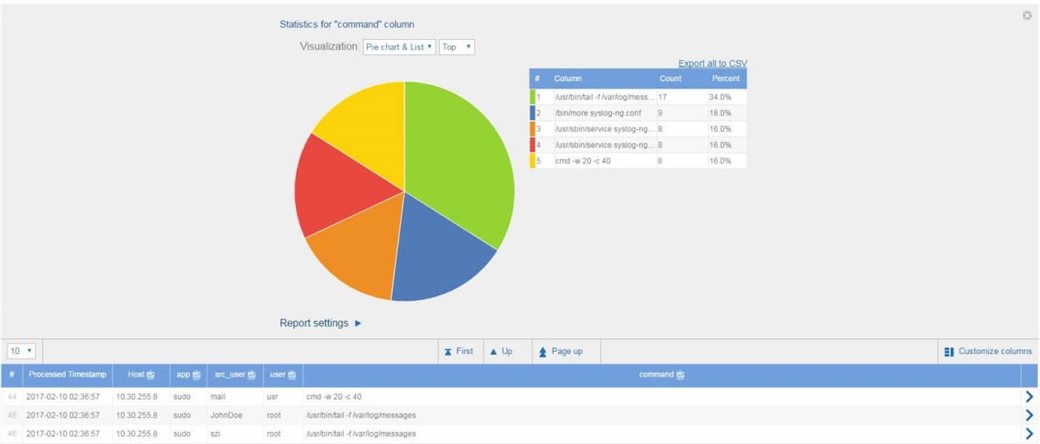The image size is (1040, 444).
Task: Click the Up navigation button
Action: [501, 351]
